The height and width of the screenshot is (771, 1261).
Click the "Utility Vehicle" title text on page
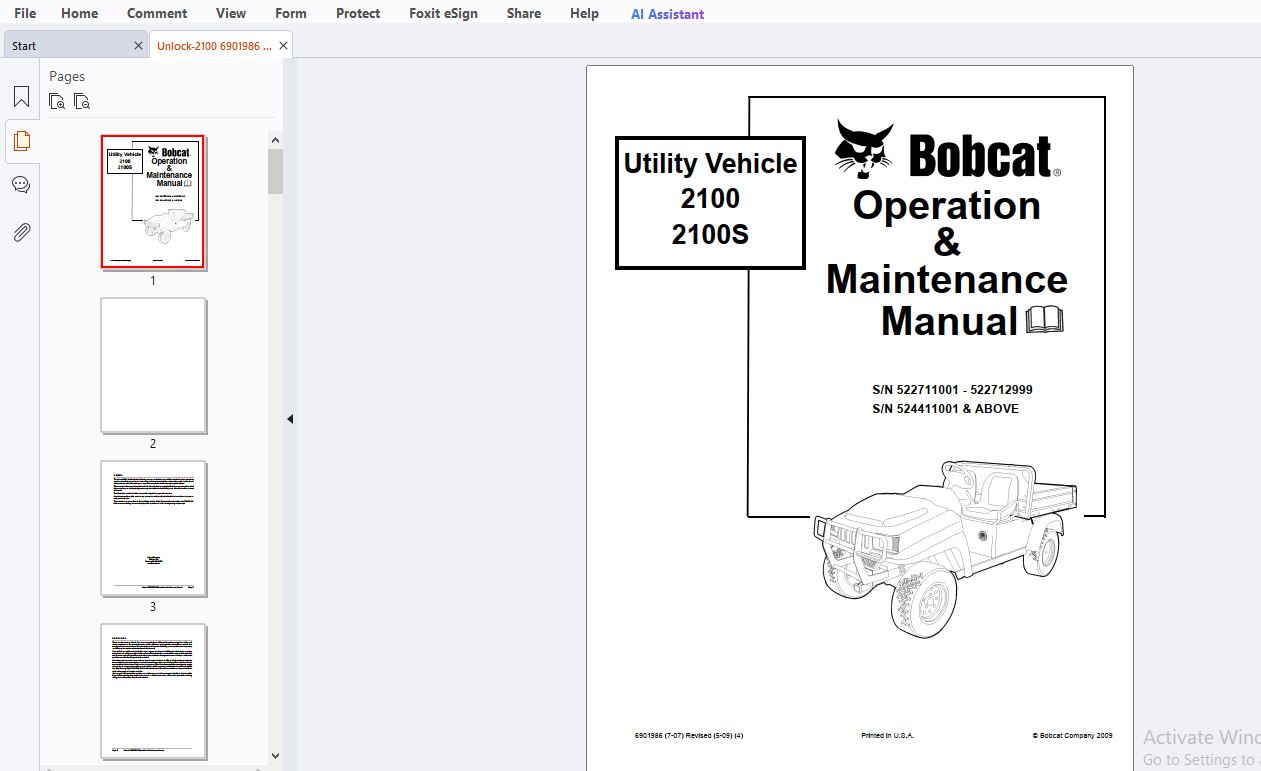pos(710,163)
